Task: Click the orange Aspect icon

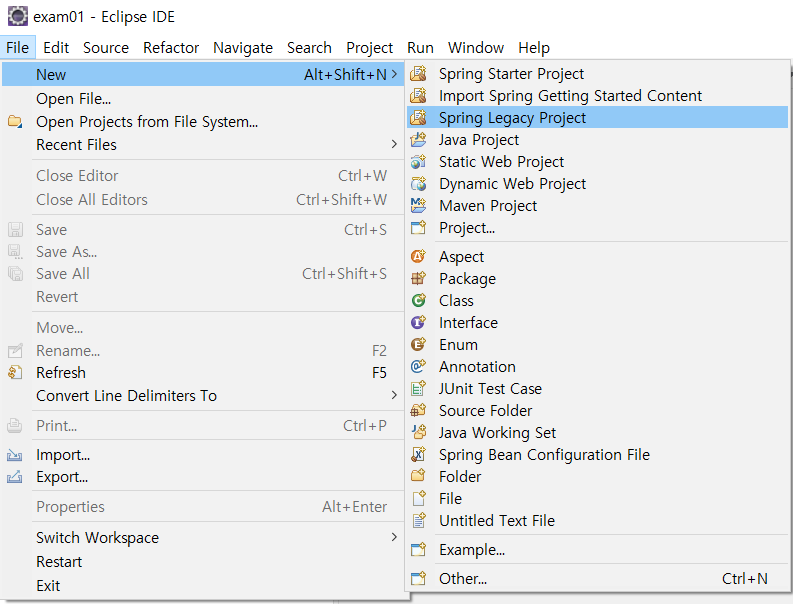Action: pos(418,256)
